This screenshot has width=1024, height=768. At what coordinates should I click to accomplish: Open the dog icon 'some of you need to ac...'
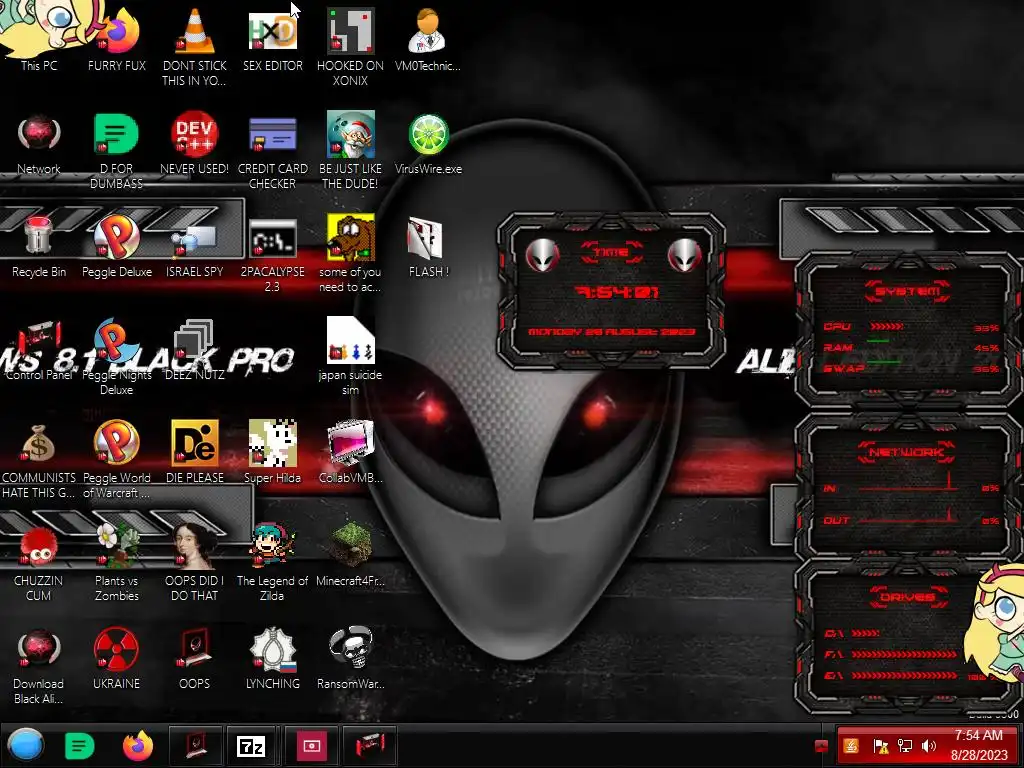pos(351,253)
